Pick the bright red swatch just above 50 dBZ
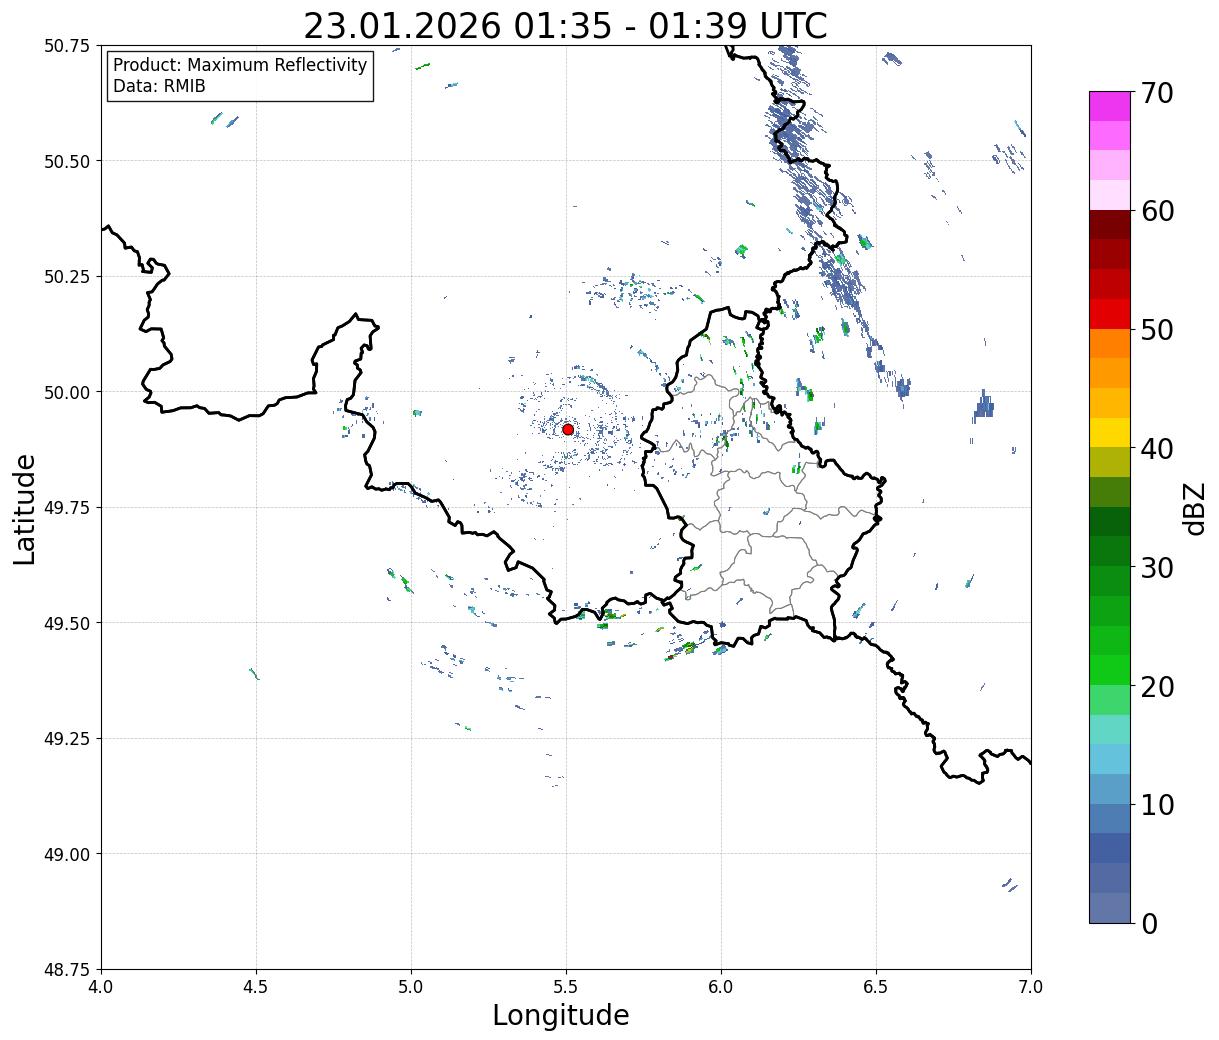The image size is (1219, 1040). [1109, 314]
